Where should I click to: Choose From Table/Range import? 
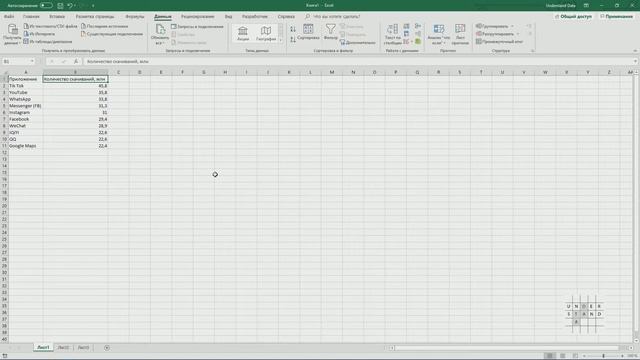click(x=48, y=42)
